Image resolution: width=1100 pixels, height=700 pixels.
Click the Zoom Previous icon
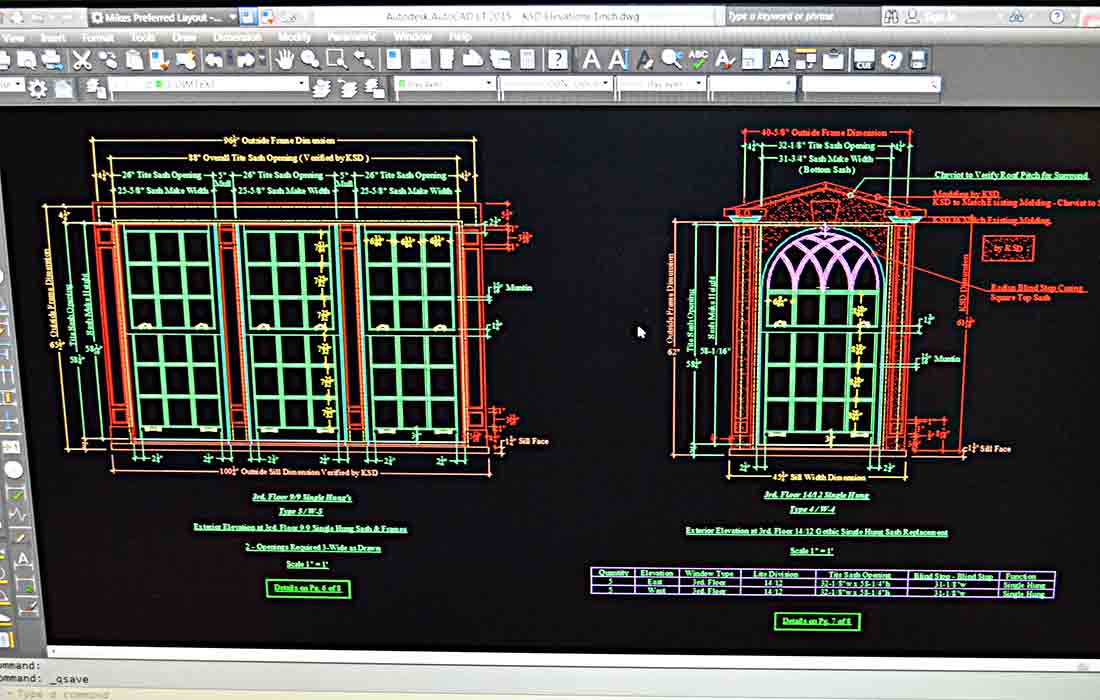(364, 60)
